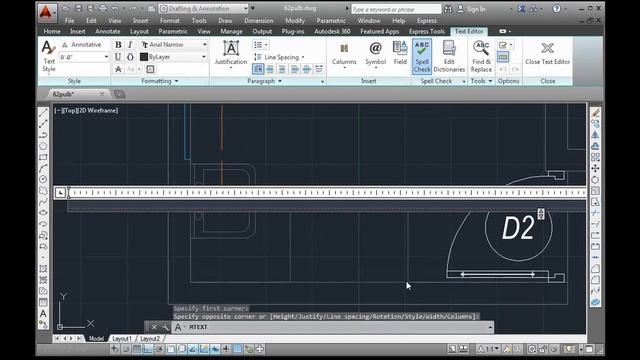Click the Table tool in the left toolbar
Viewport: 640px width, 360px height.
click(x=43, y=302)
